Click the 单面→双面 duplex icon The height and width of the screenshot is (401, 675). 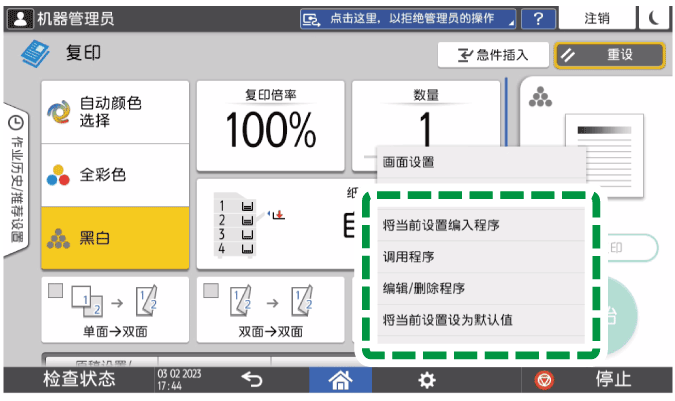point(115,301)
